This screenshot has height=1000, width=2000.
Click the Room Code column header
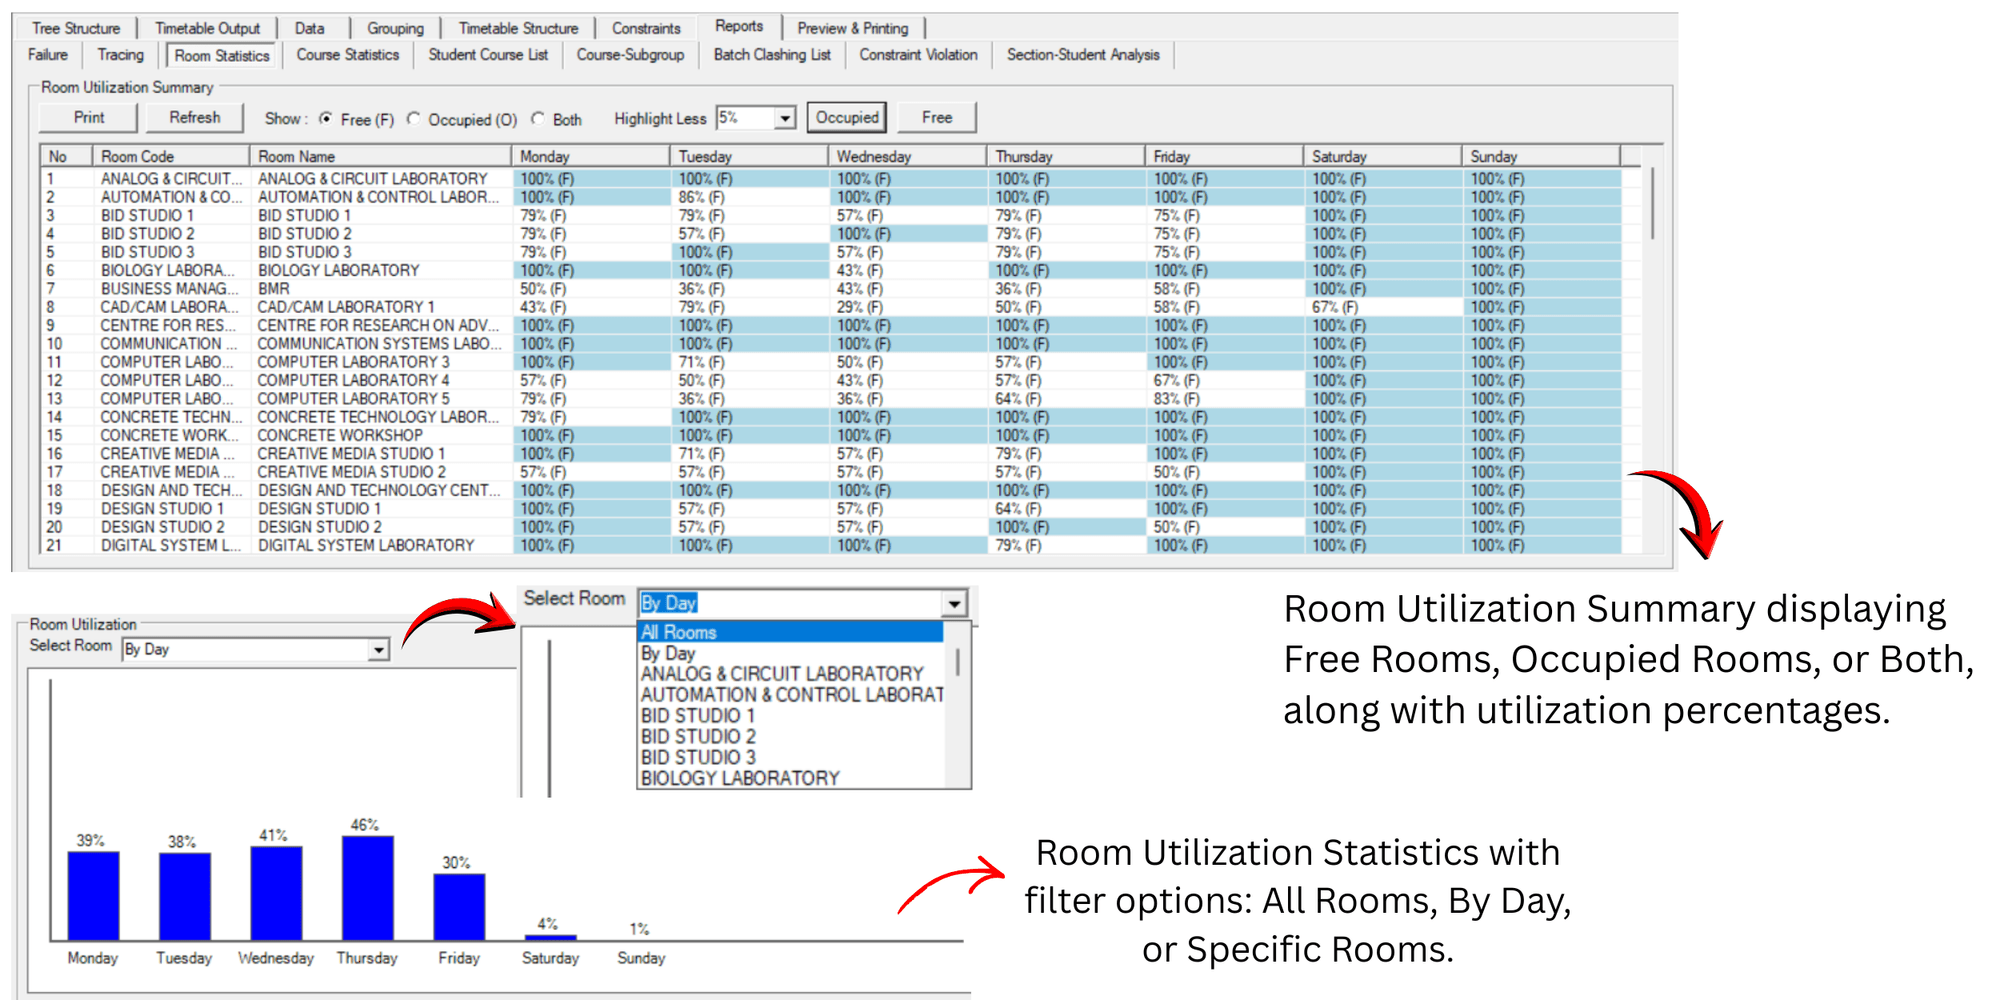click(170, 156)
